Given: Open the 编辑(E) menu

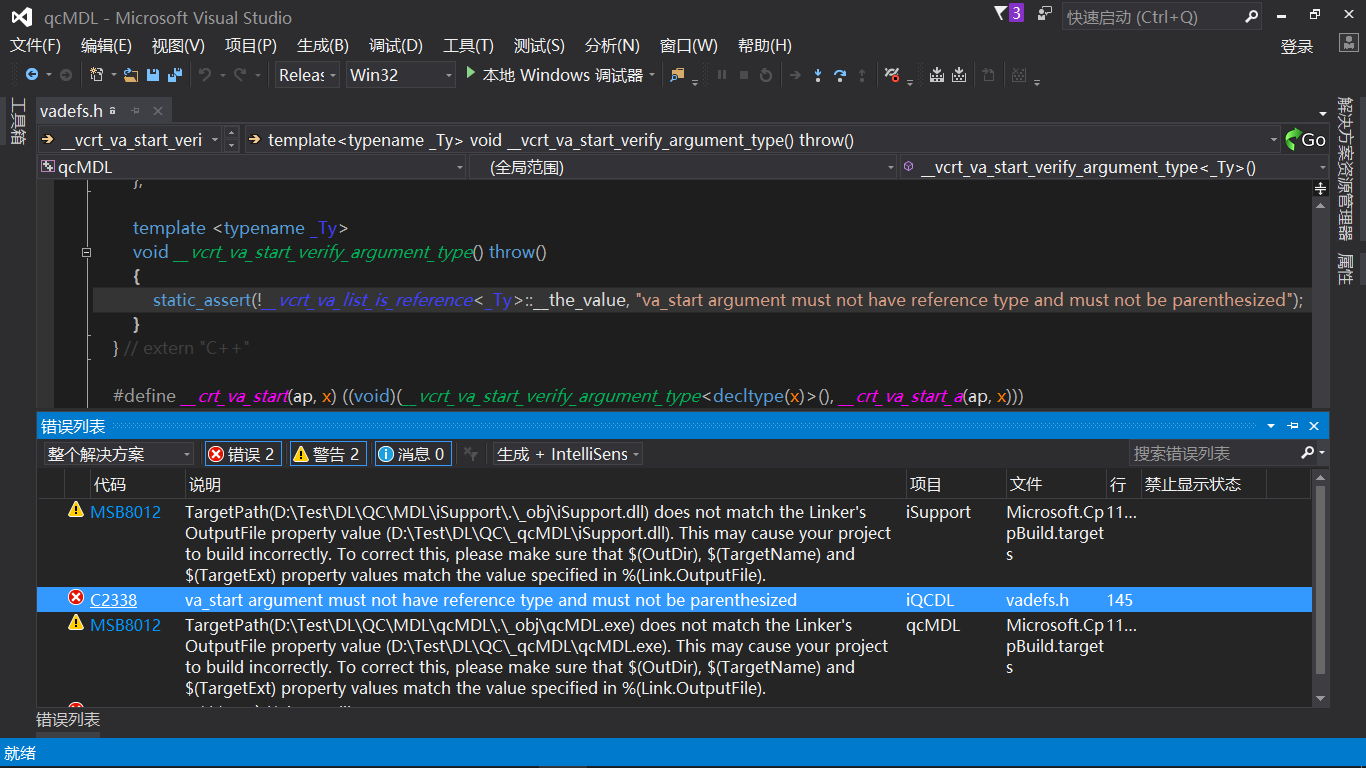Looking at the screenshot, I should coord(106,46).
